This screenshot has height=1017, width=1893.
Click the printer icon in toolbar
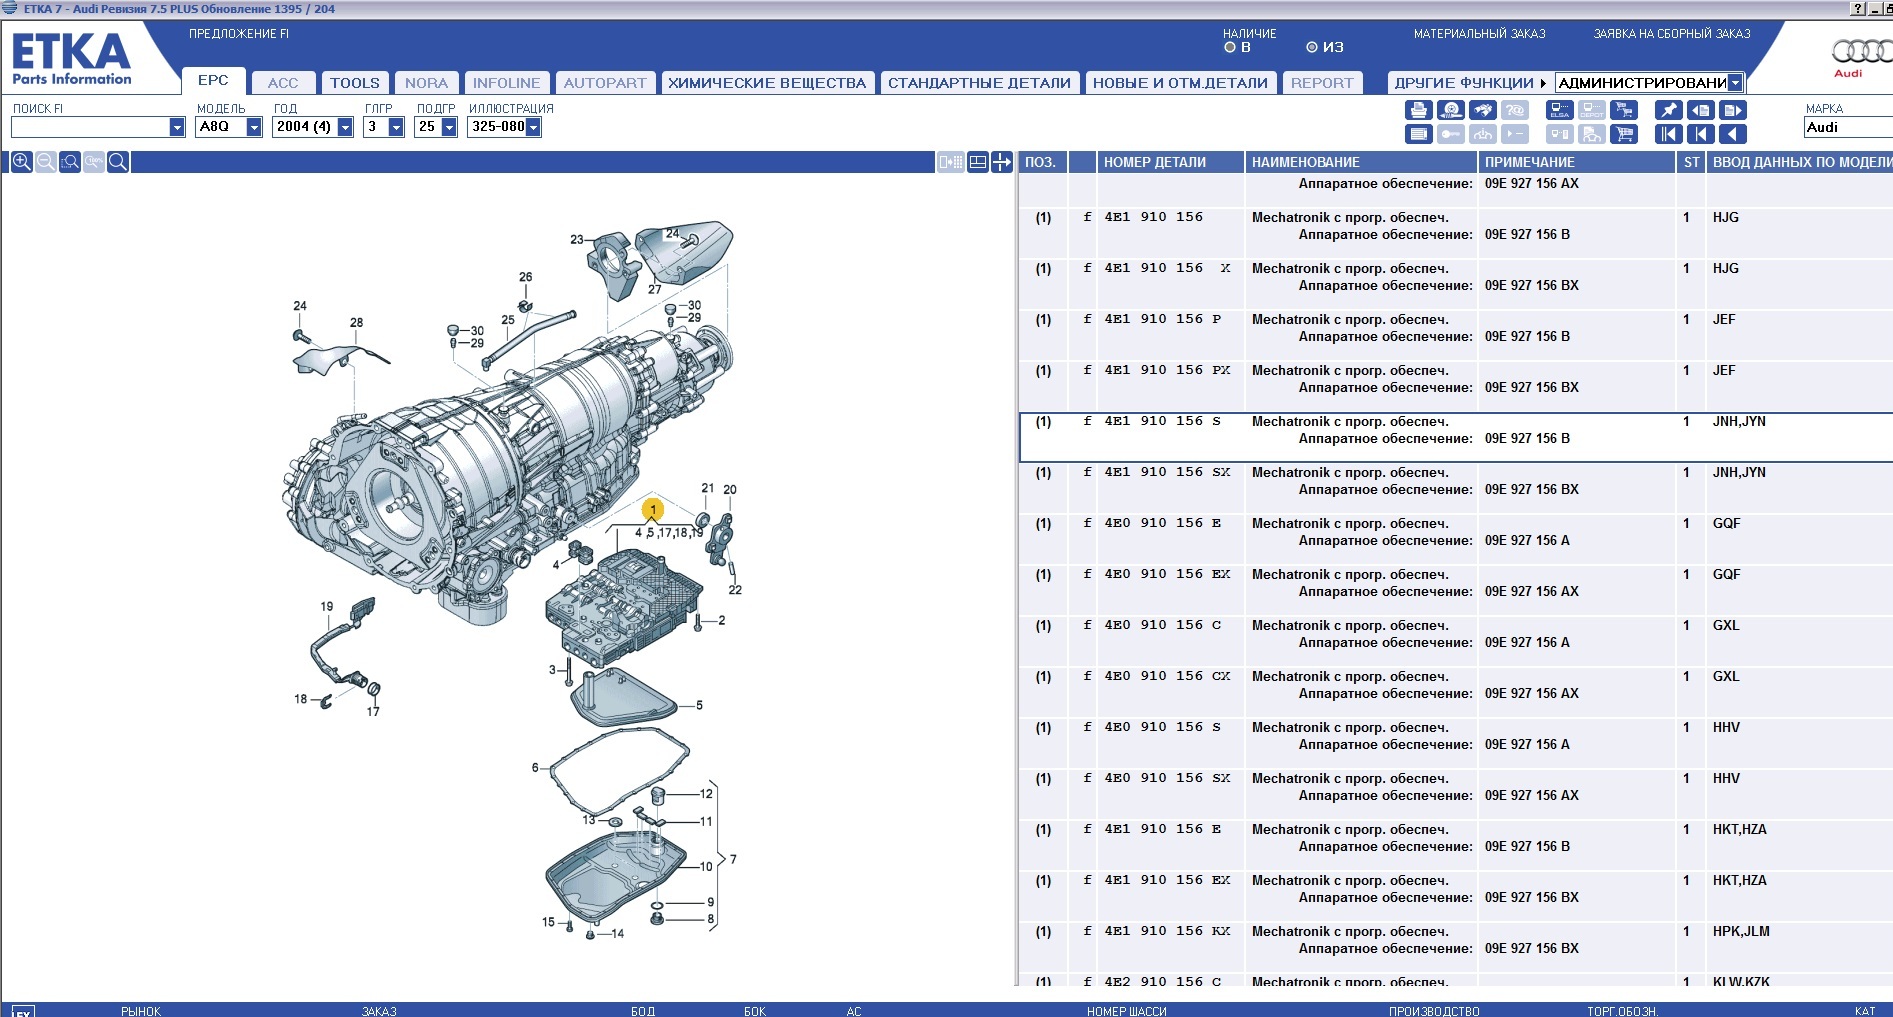[1418, 111]
